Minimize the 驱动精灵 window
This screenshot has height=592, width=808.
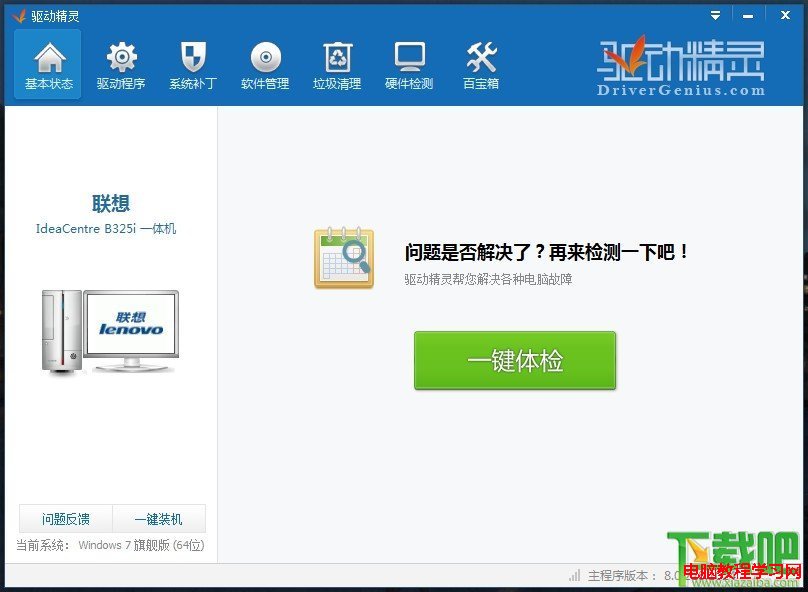tap(748, 16)
